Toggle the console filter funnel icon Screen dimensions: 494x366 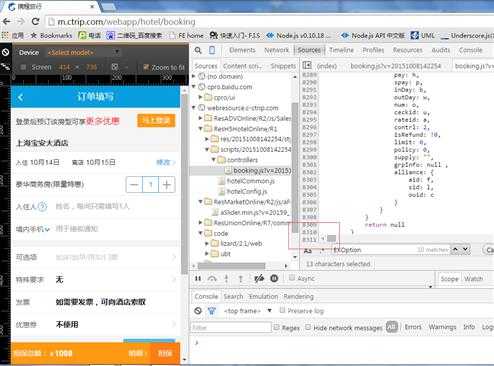pyautogui.click(x=212, y=311)
